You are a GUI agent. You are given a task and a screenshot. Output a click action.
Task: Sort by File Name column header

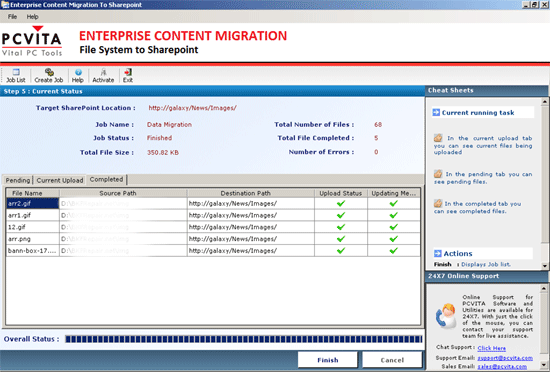coord(33,193)
